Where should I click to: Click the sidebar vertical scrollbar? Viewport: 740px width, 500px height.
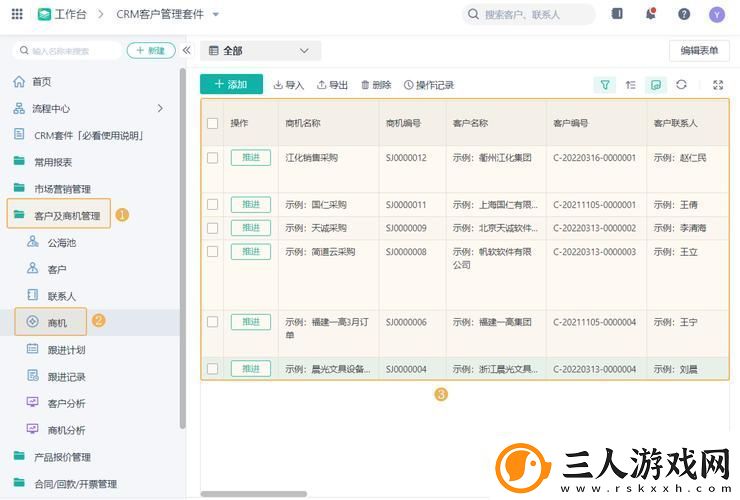pyautogui.click(x=183, y=249)
